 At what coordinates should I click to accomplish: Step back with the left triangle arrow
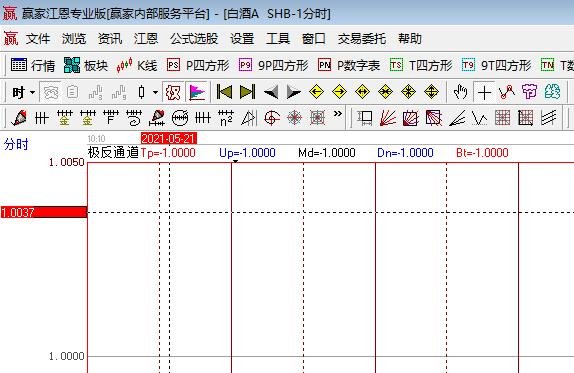coord(271,92)
